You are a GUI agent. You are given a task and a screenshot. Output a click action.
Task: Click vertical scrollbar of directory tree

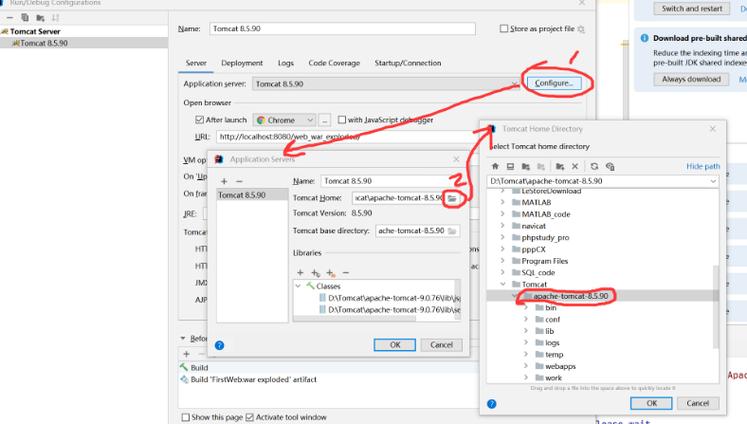pyautogui.click(x=715, y=307)
